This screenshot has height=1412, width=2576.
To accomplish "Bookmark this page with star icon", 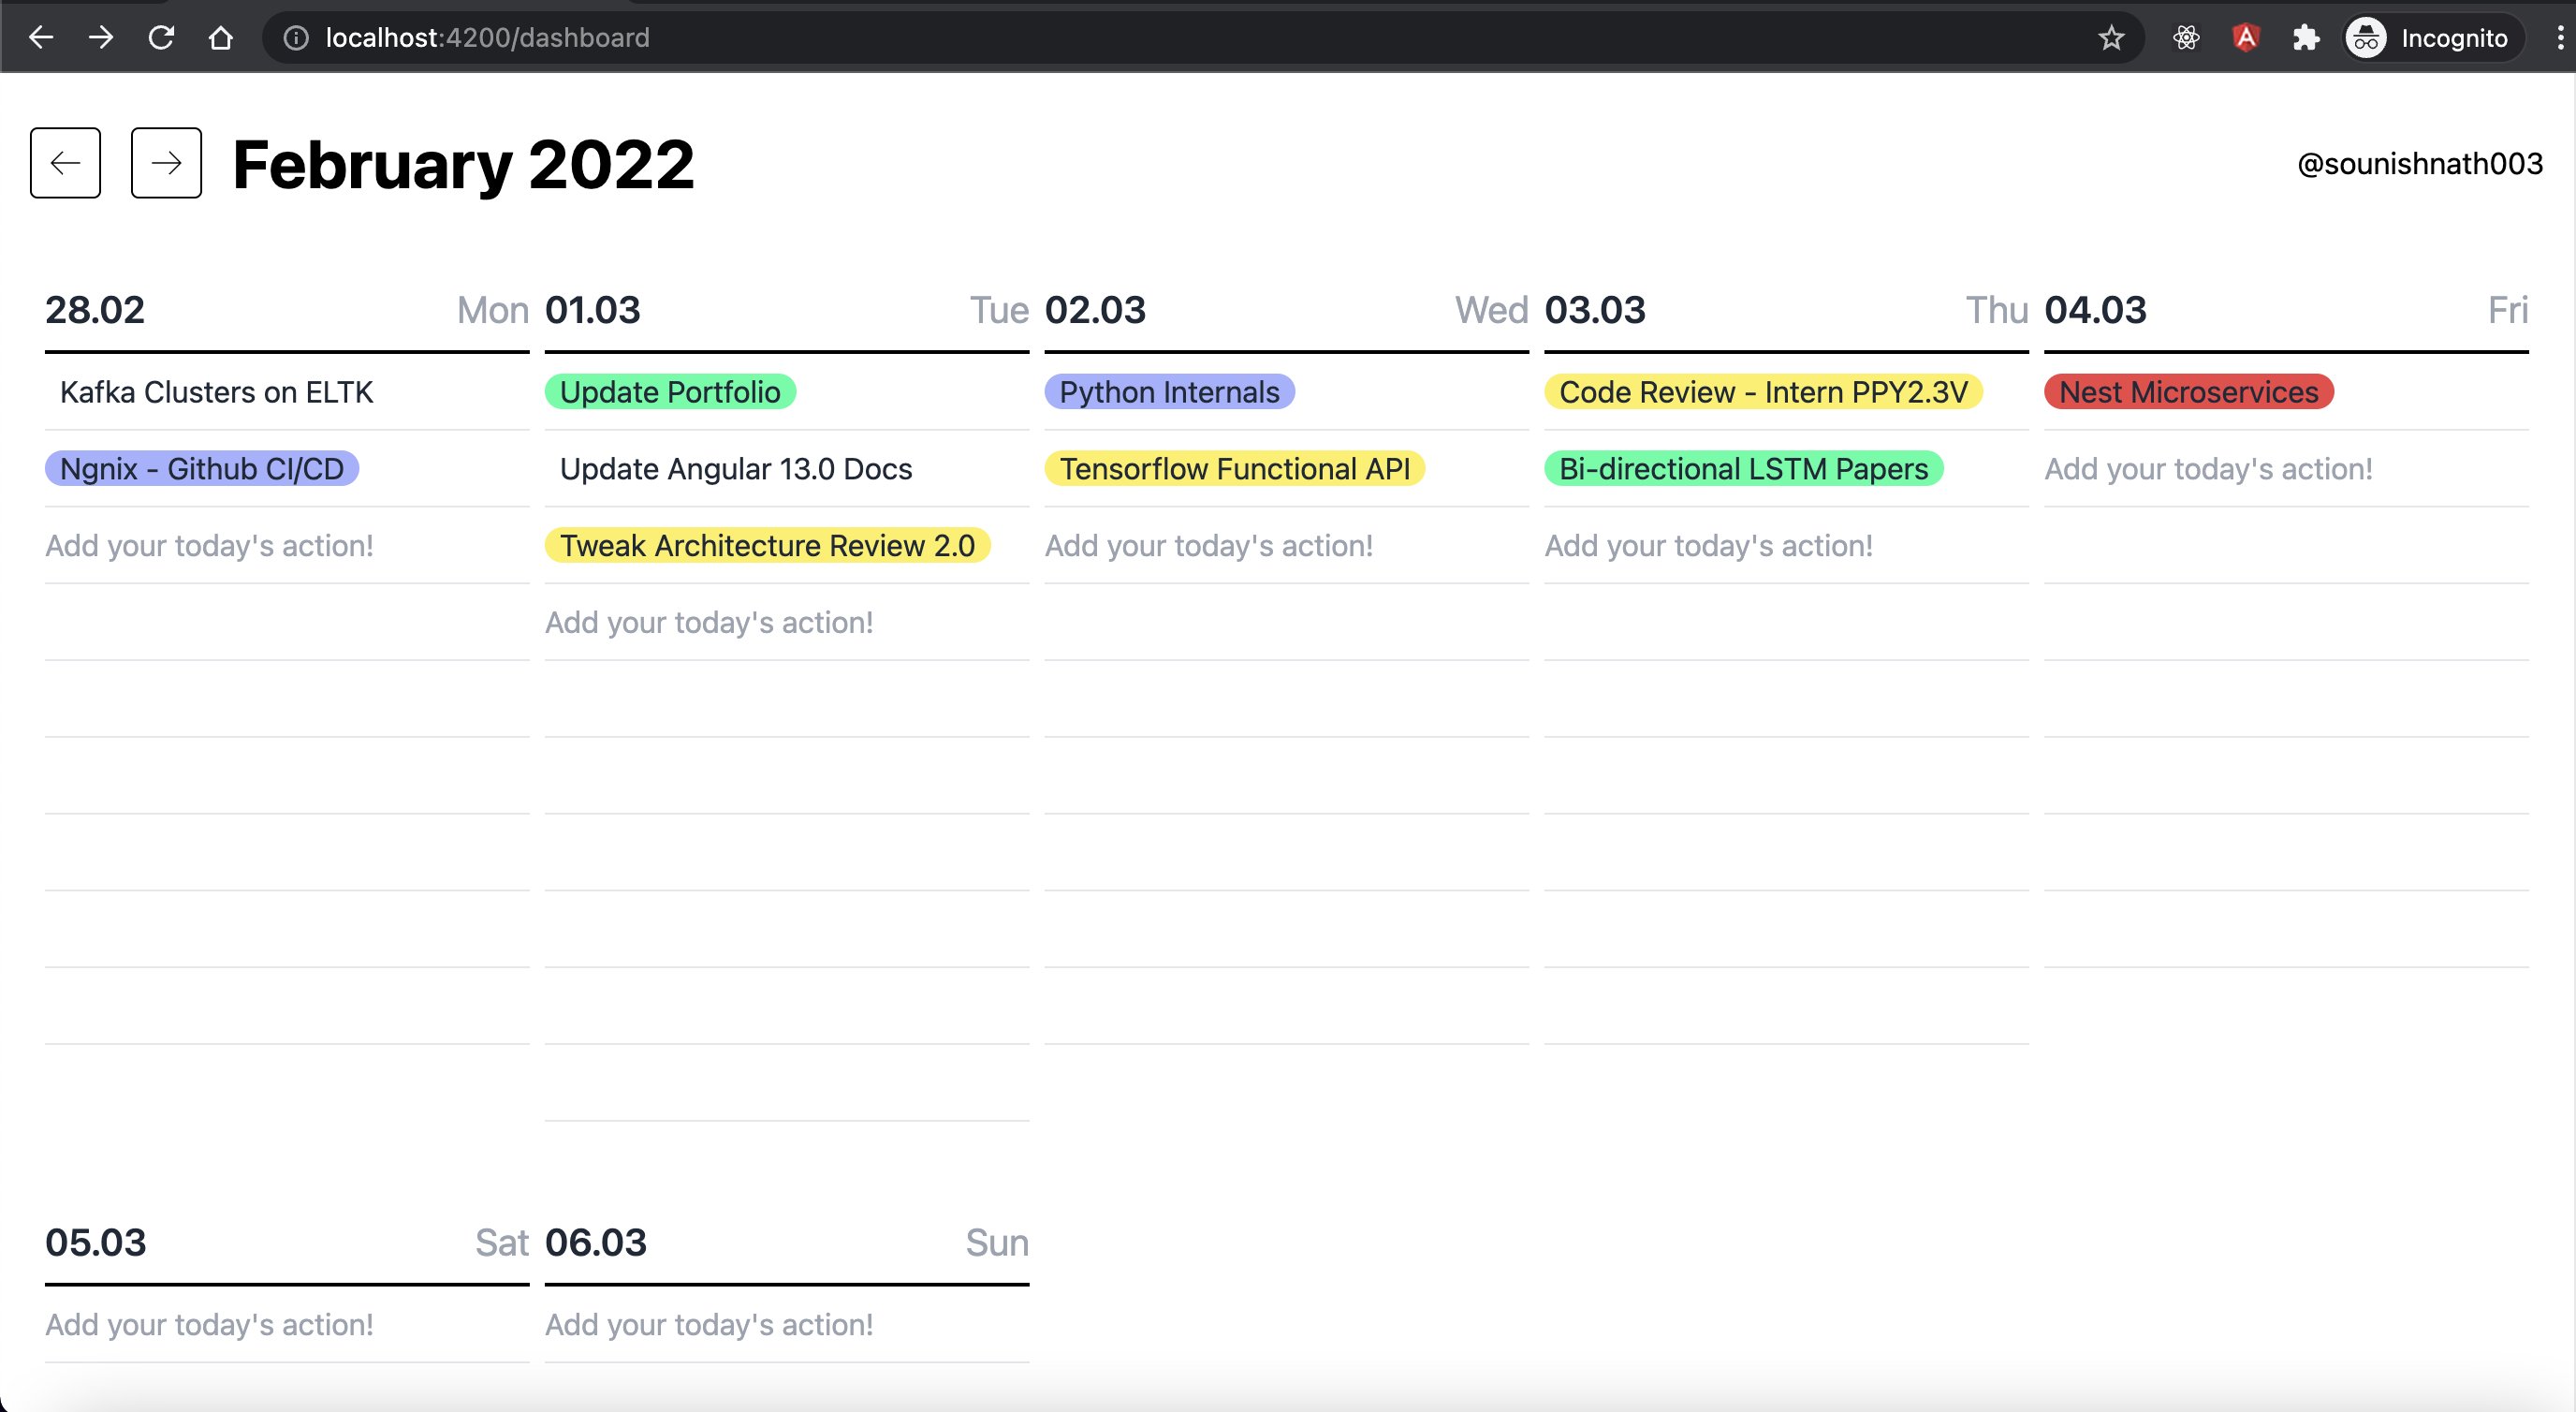I will [x=2111, y=38].
